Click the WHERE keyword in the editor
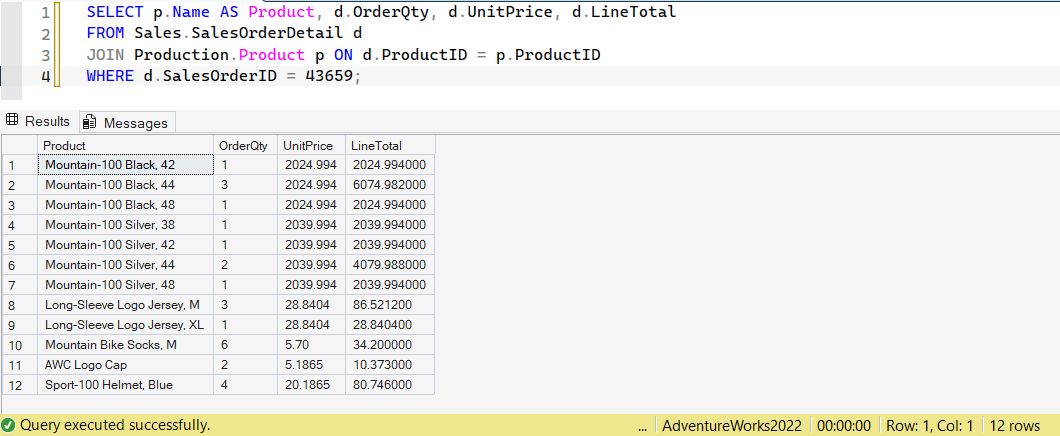 click(x=110, y=76)
